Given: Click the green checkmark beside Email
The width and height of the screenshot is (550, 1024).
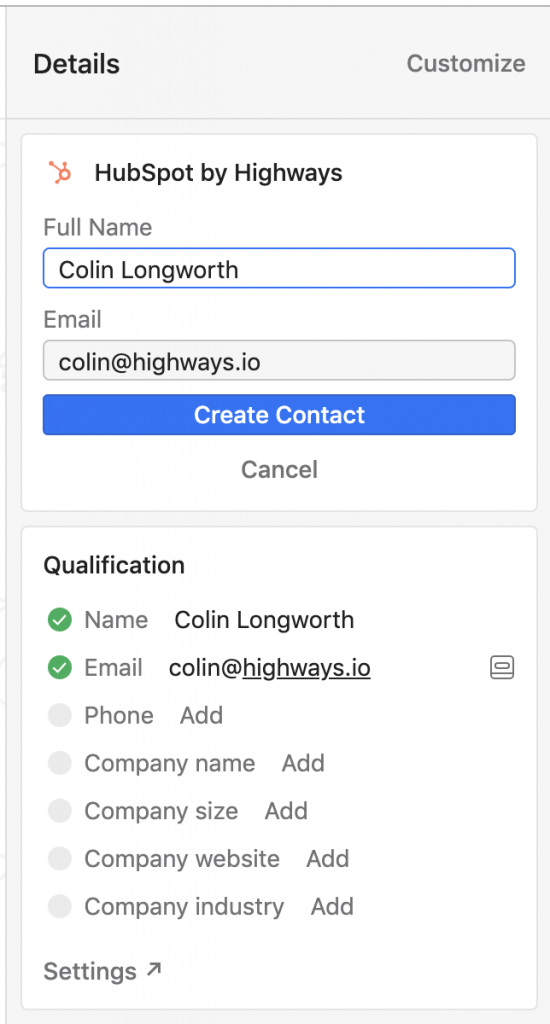Looking at the screenshot, I should tap(59, 667).
